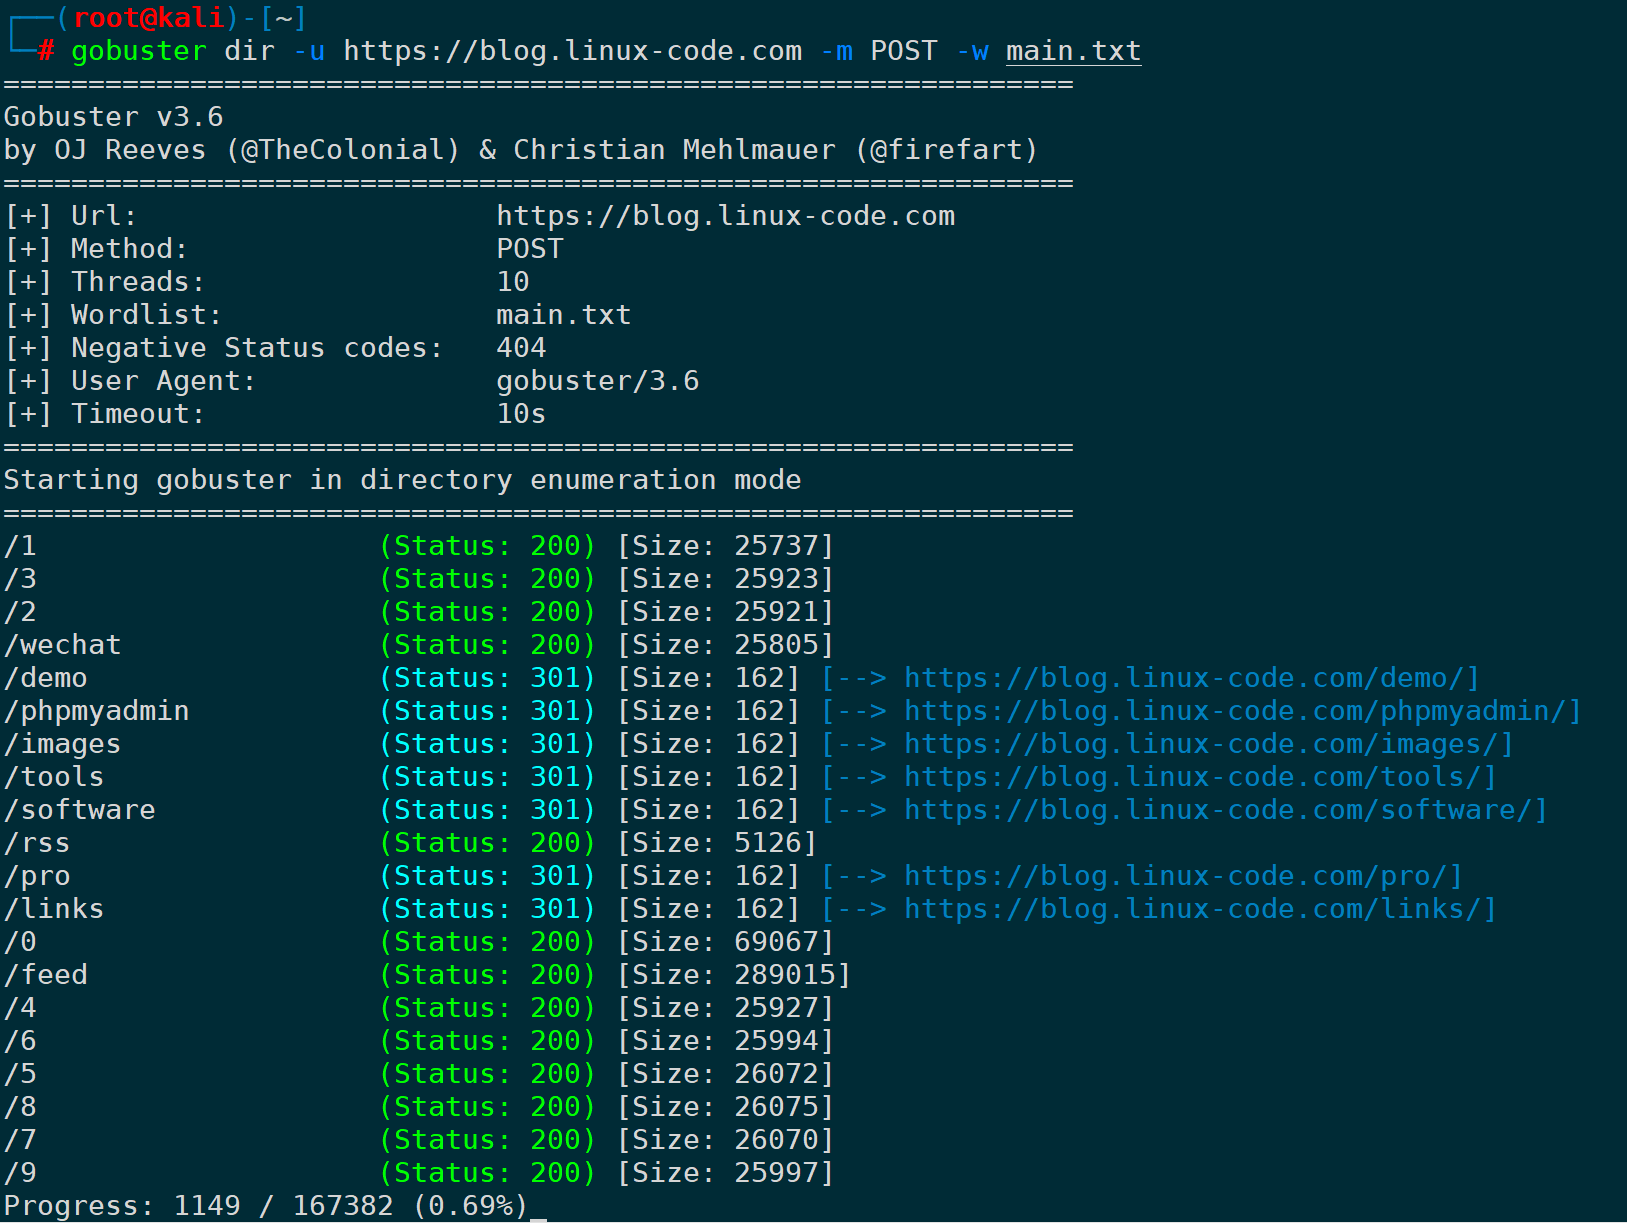Select the /software result path
This screenshot has width=1627, height=1223.
click(79, 810)
